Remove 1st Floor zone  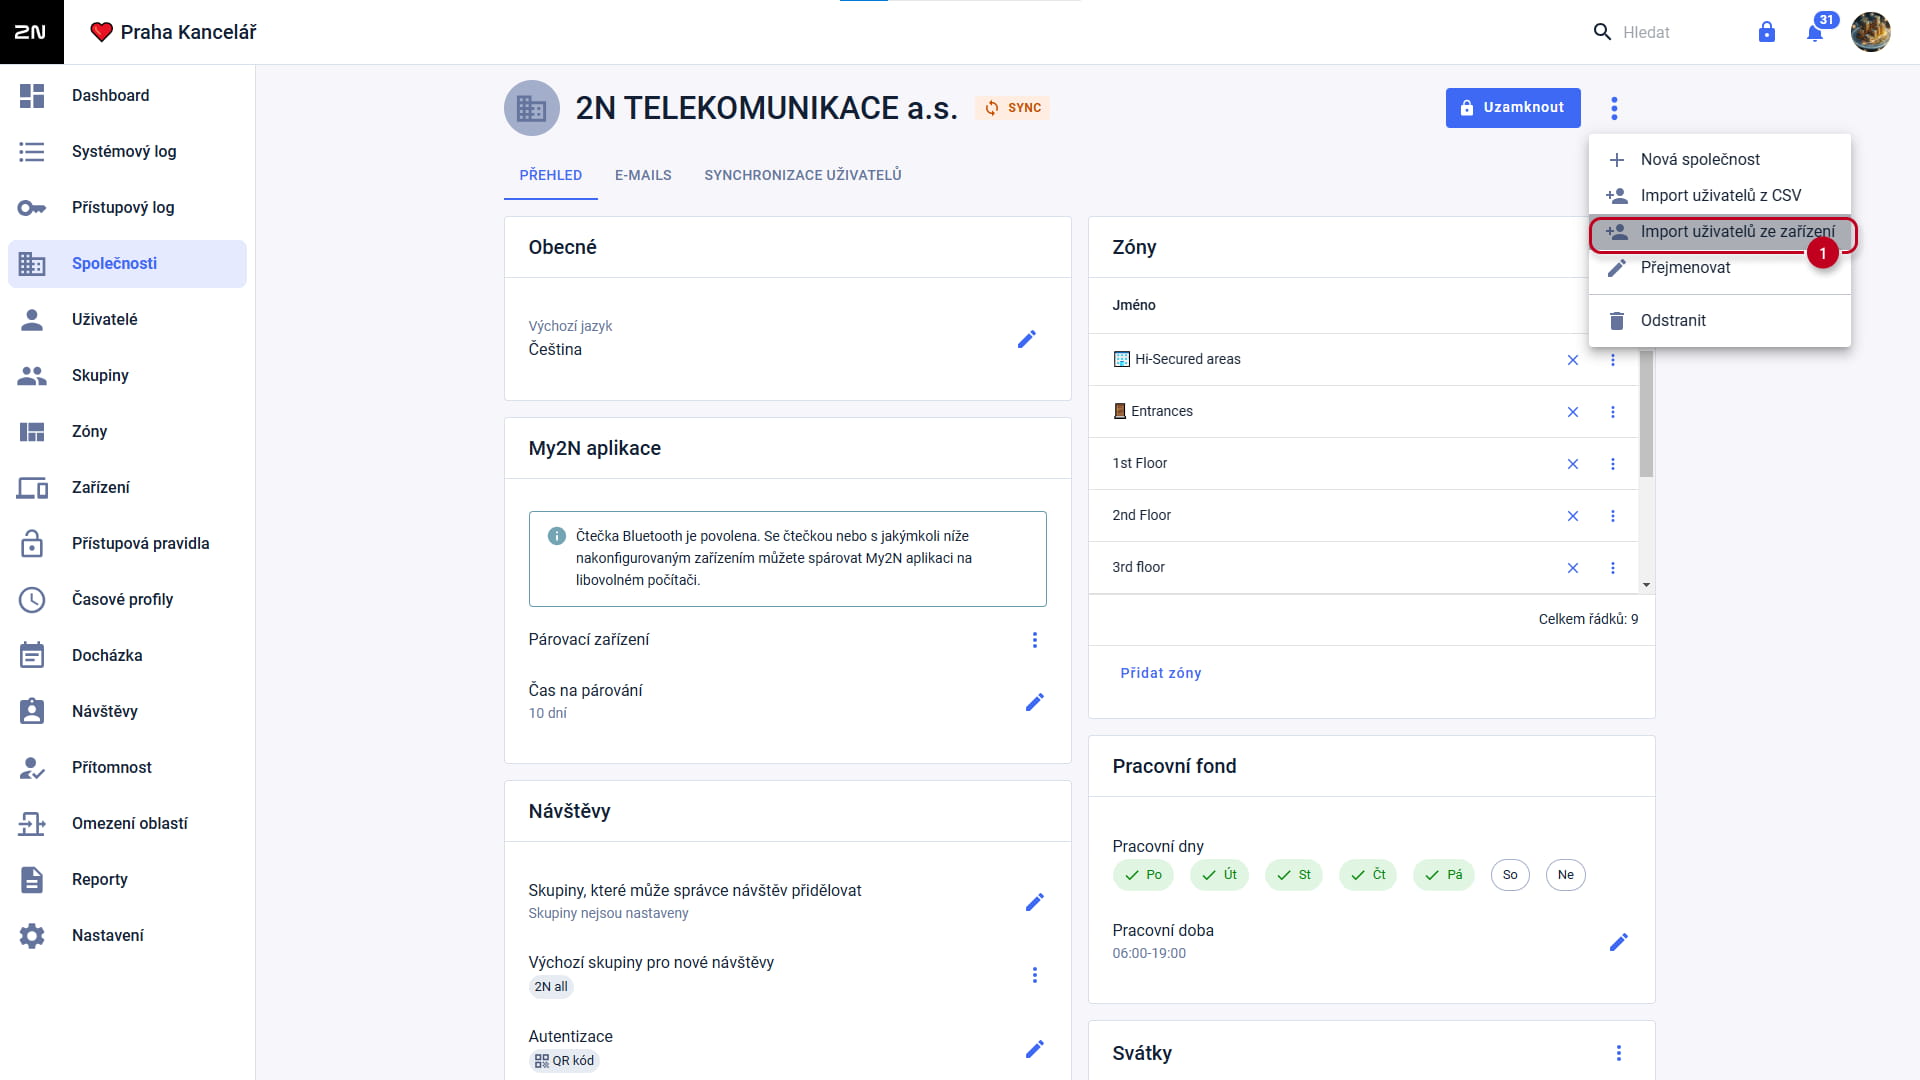coord(1572,464)
